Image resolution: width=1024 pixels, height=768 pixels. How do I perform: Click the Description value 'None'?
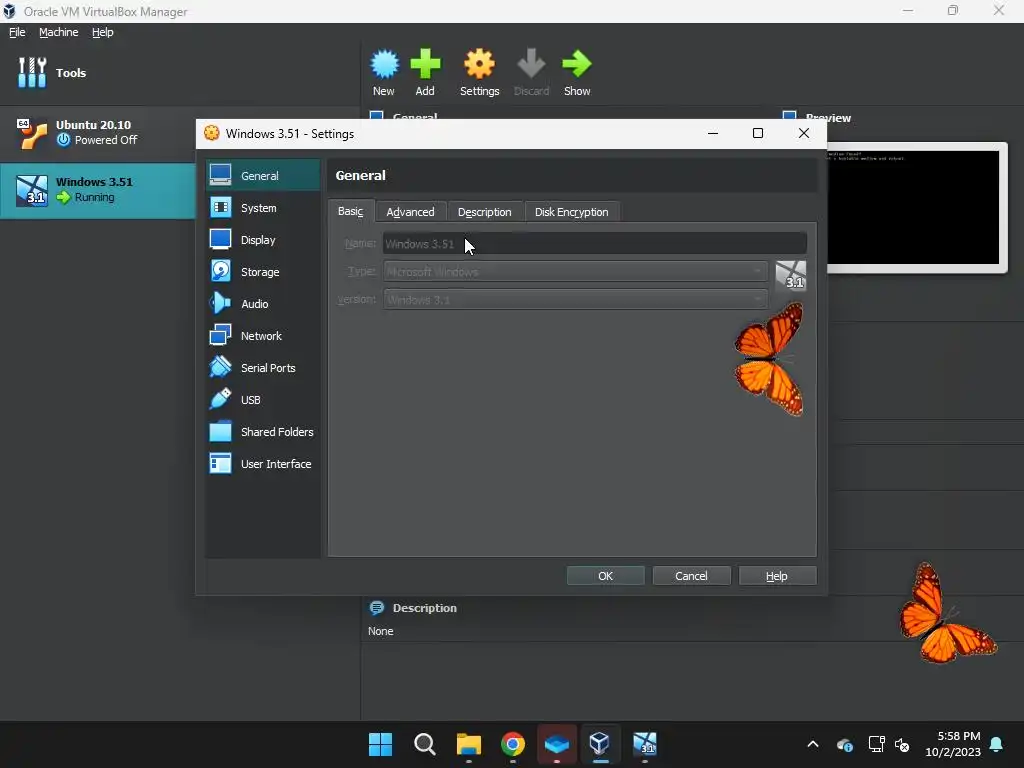381,631
